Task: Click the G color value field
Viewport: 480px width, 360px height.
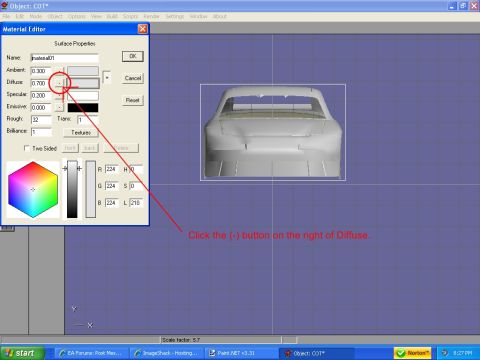Action: point(112,186)
